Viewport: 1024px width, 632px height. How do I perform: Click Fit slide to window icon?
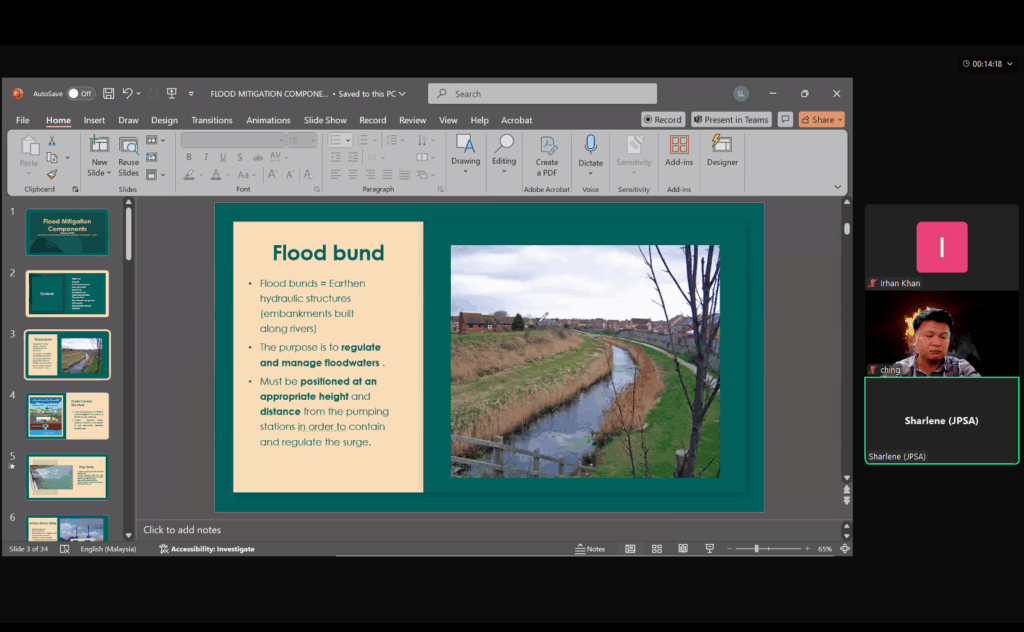(845, 549)
